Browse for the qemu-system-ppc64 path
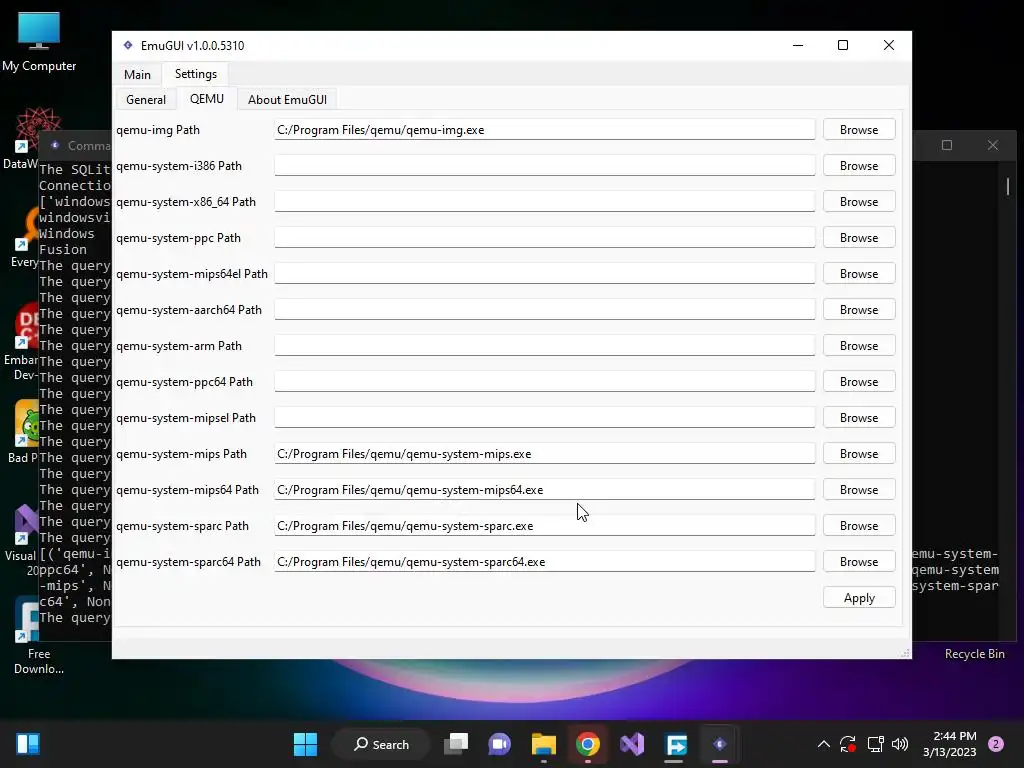Viewport: 1024px width, 768px height. coord(859,381)
